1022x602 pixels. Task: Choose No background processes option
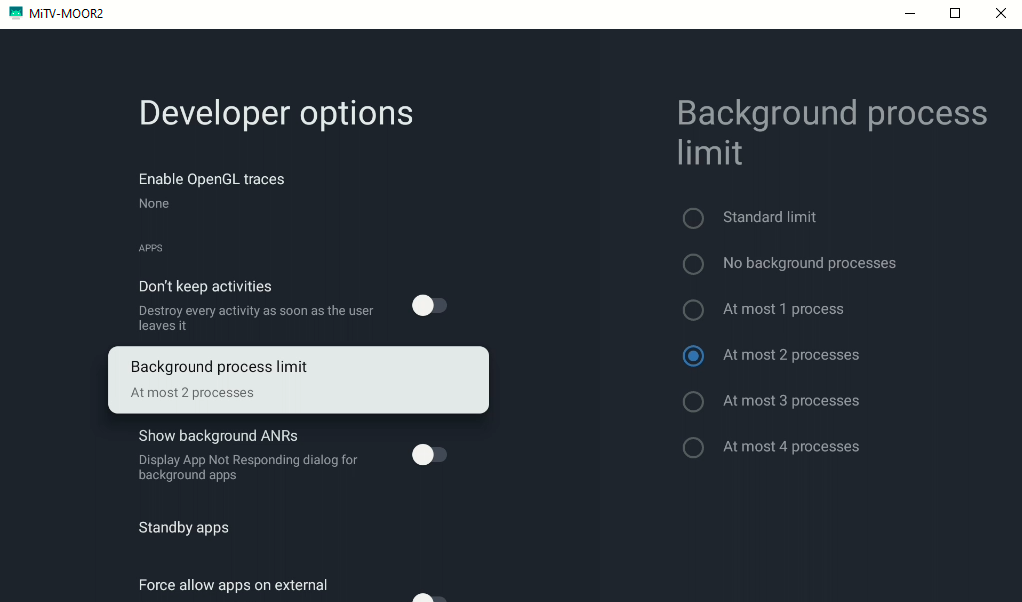click(693, 264)
